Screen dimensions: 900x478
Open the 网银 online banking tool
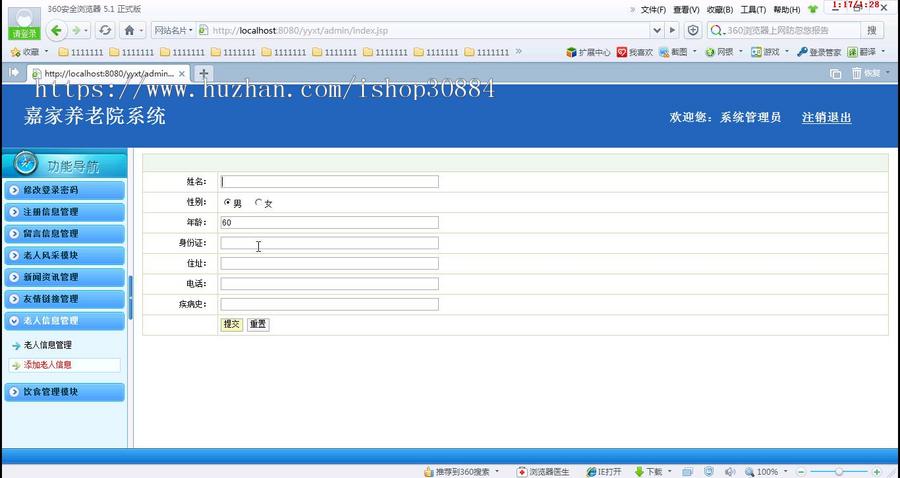(720, 52)
